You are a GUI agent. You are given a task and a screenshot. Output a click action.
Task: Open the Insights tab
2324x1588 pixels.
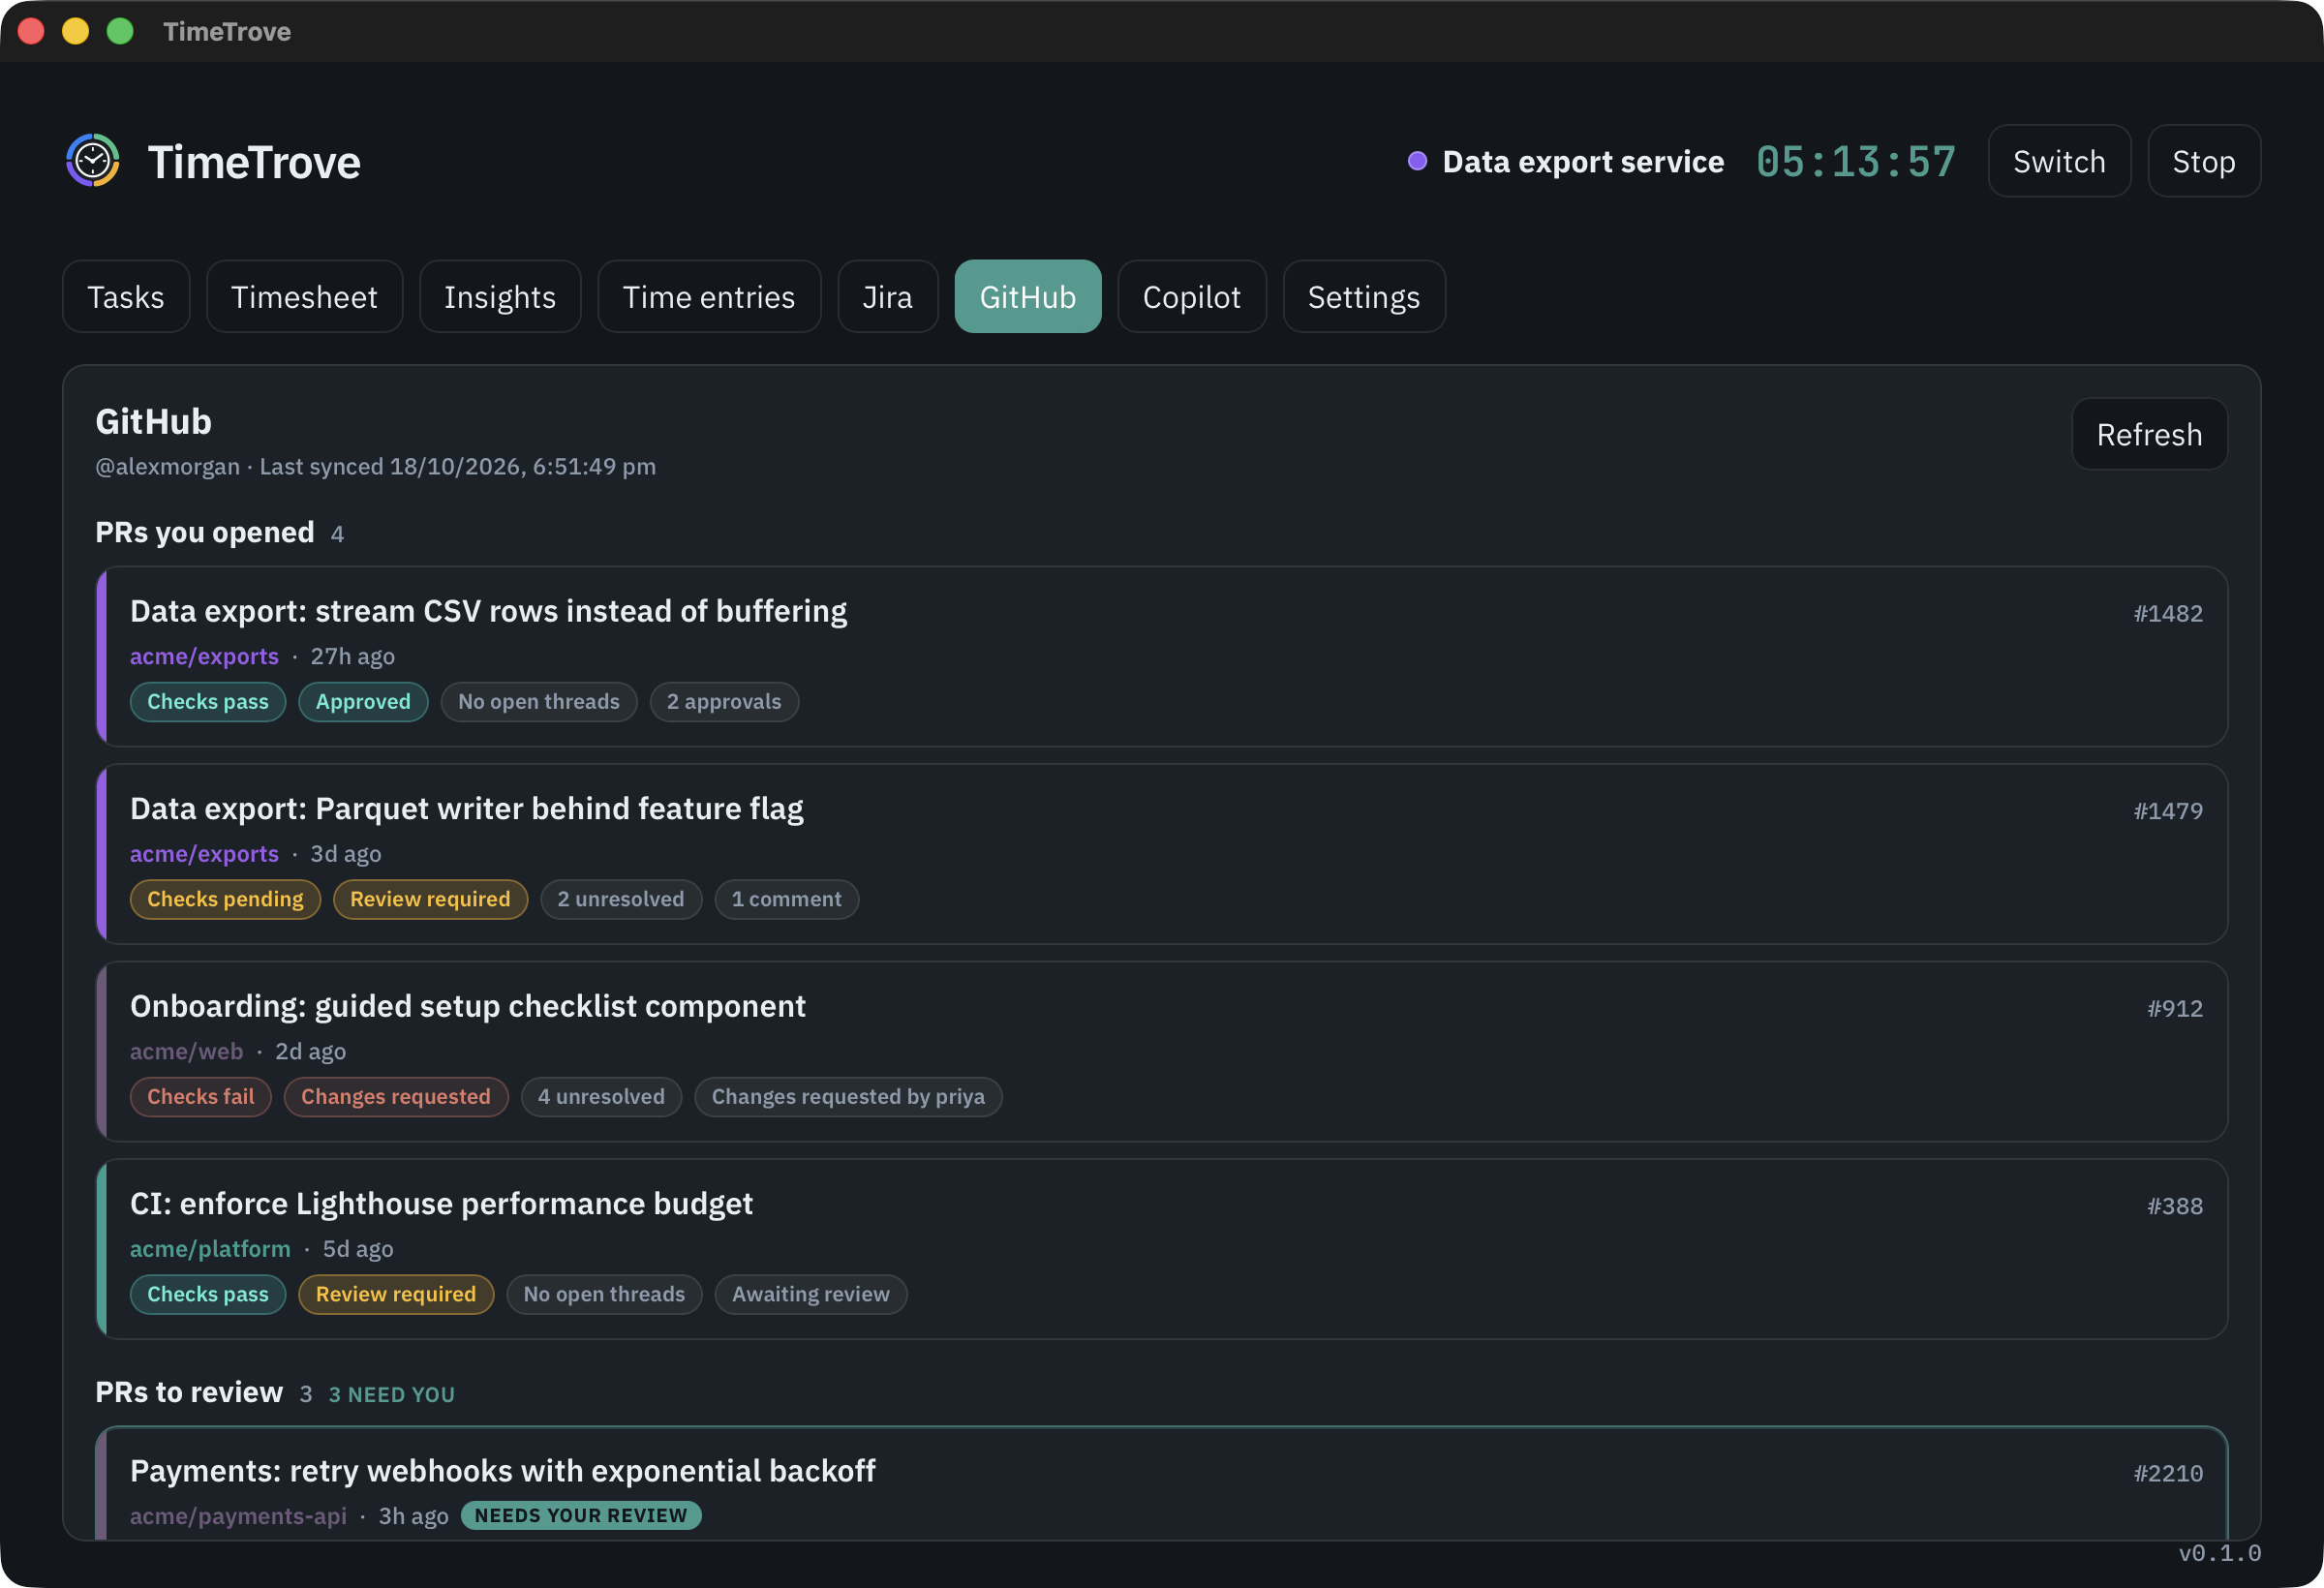point(500,297)
